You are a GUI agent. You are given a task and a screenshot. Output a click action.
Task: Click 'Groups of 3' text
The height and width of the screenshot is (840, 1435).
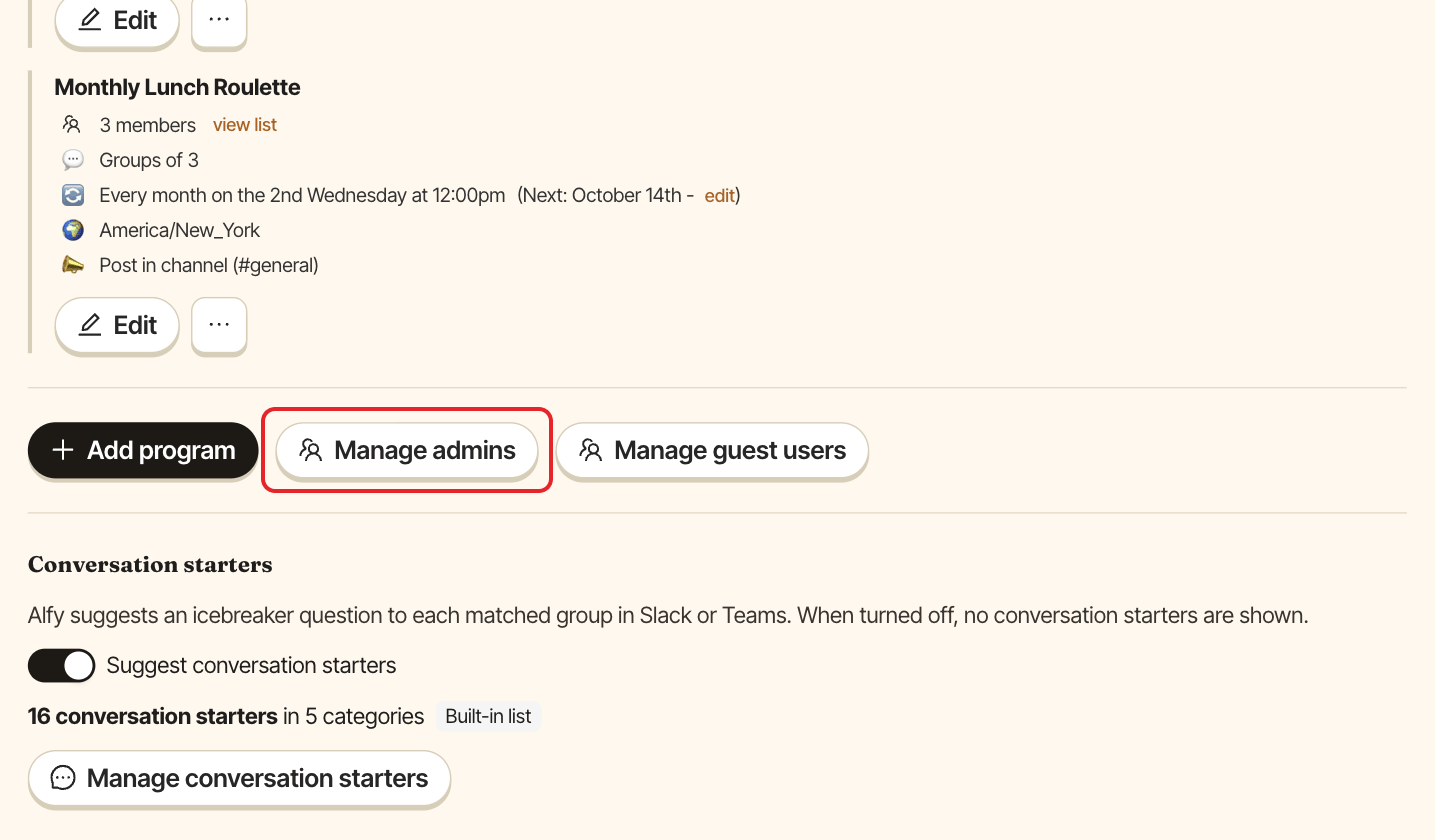pyautogui.click(x=149, y=160)
